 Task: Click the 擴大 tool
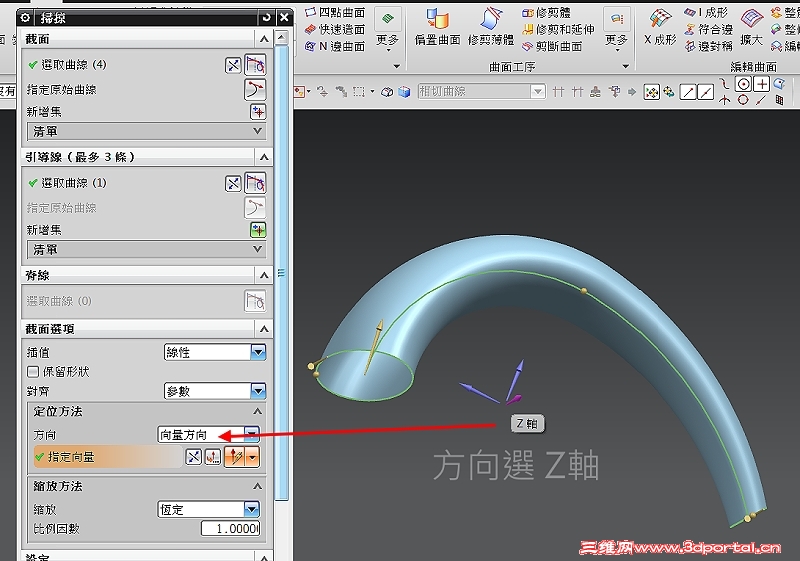(x=752, y=27)
